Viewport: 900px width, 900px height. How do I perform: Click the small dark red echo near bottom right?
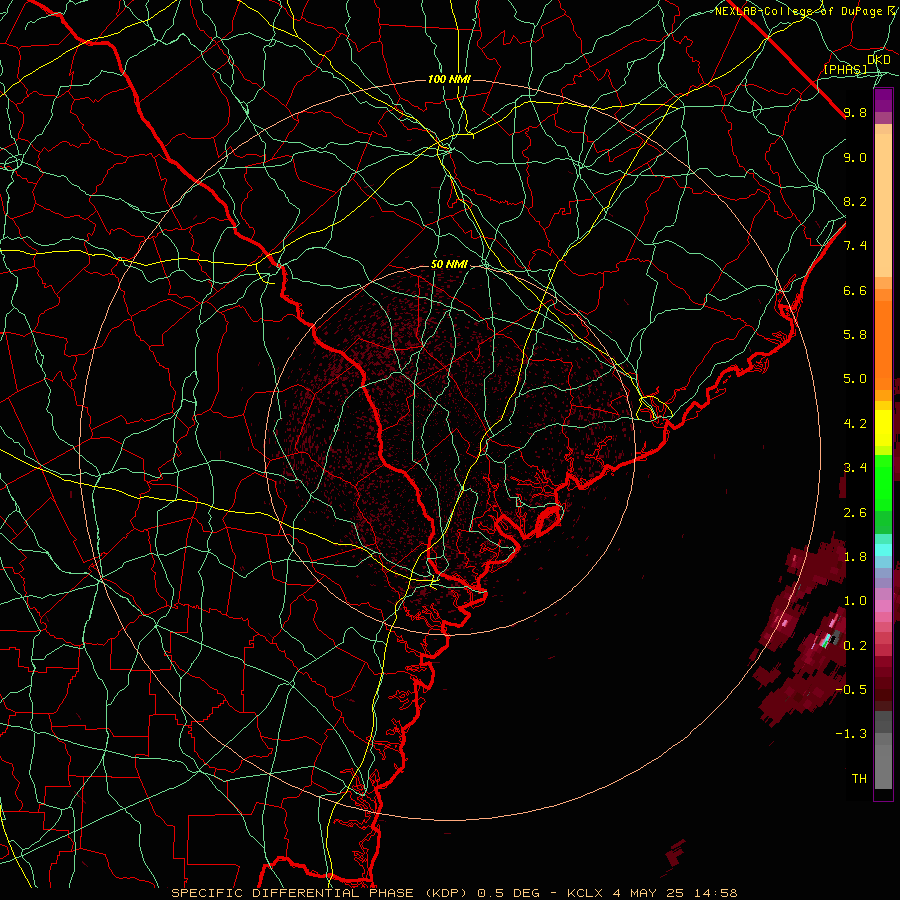coord(676,853)
